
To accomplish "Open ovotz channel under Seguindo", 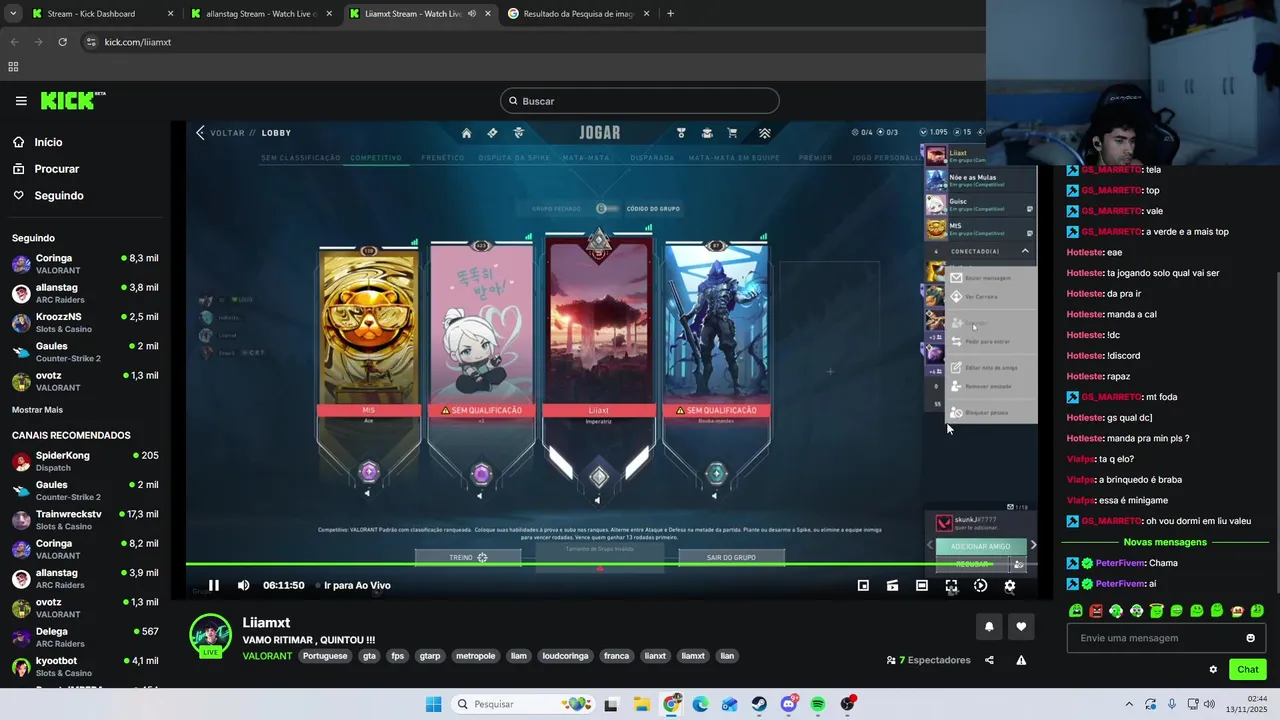I will pos(85,381).
